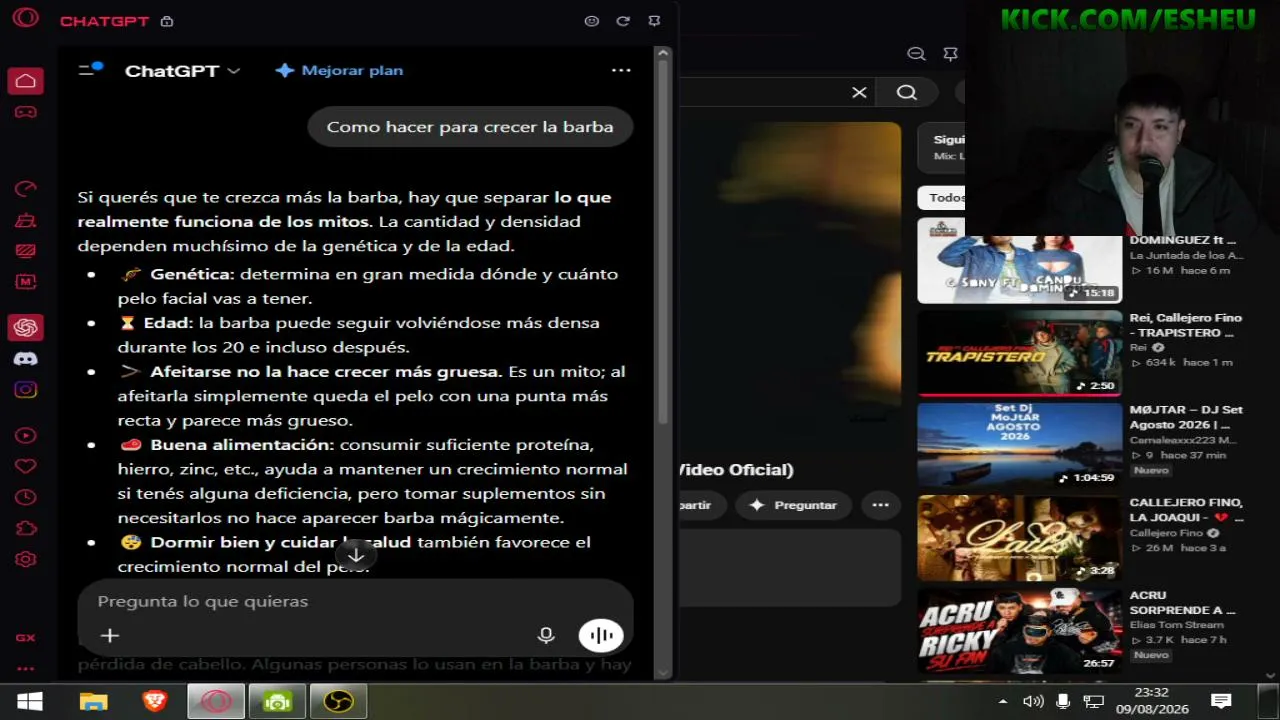
Task: Start ChatGPT voice mode
Action: click(601, 635)
